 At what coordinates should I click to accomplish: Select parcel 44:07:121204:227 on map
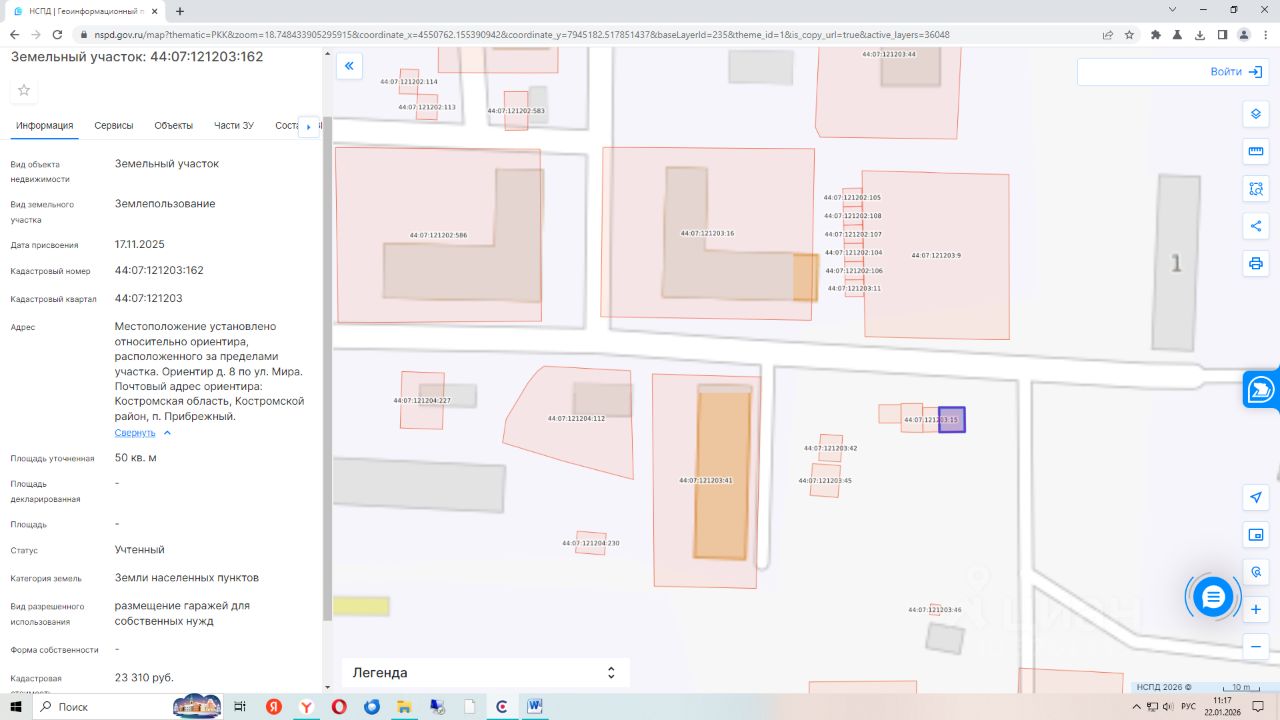422,400
